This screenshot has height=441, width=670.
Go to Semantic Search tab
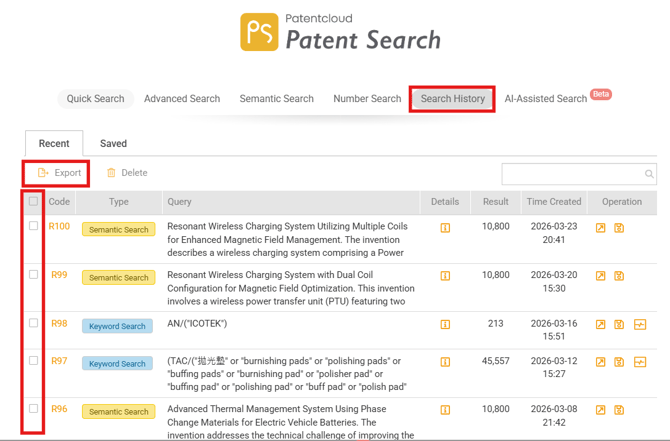tap(276, 99)
